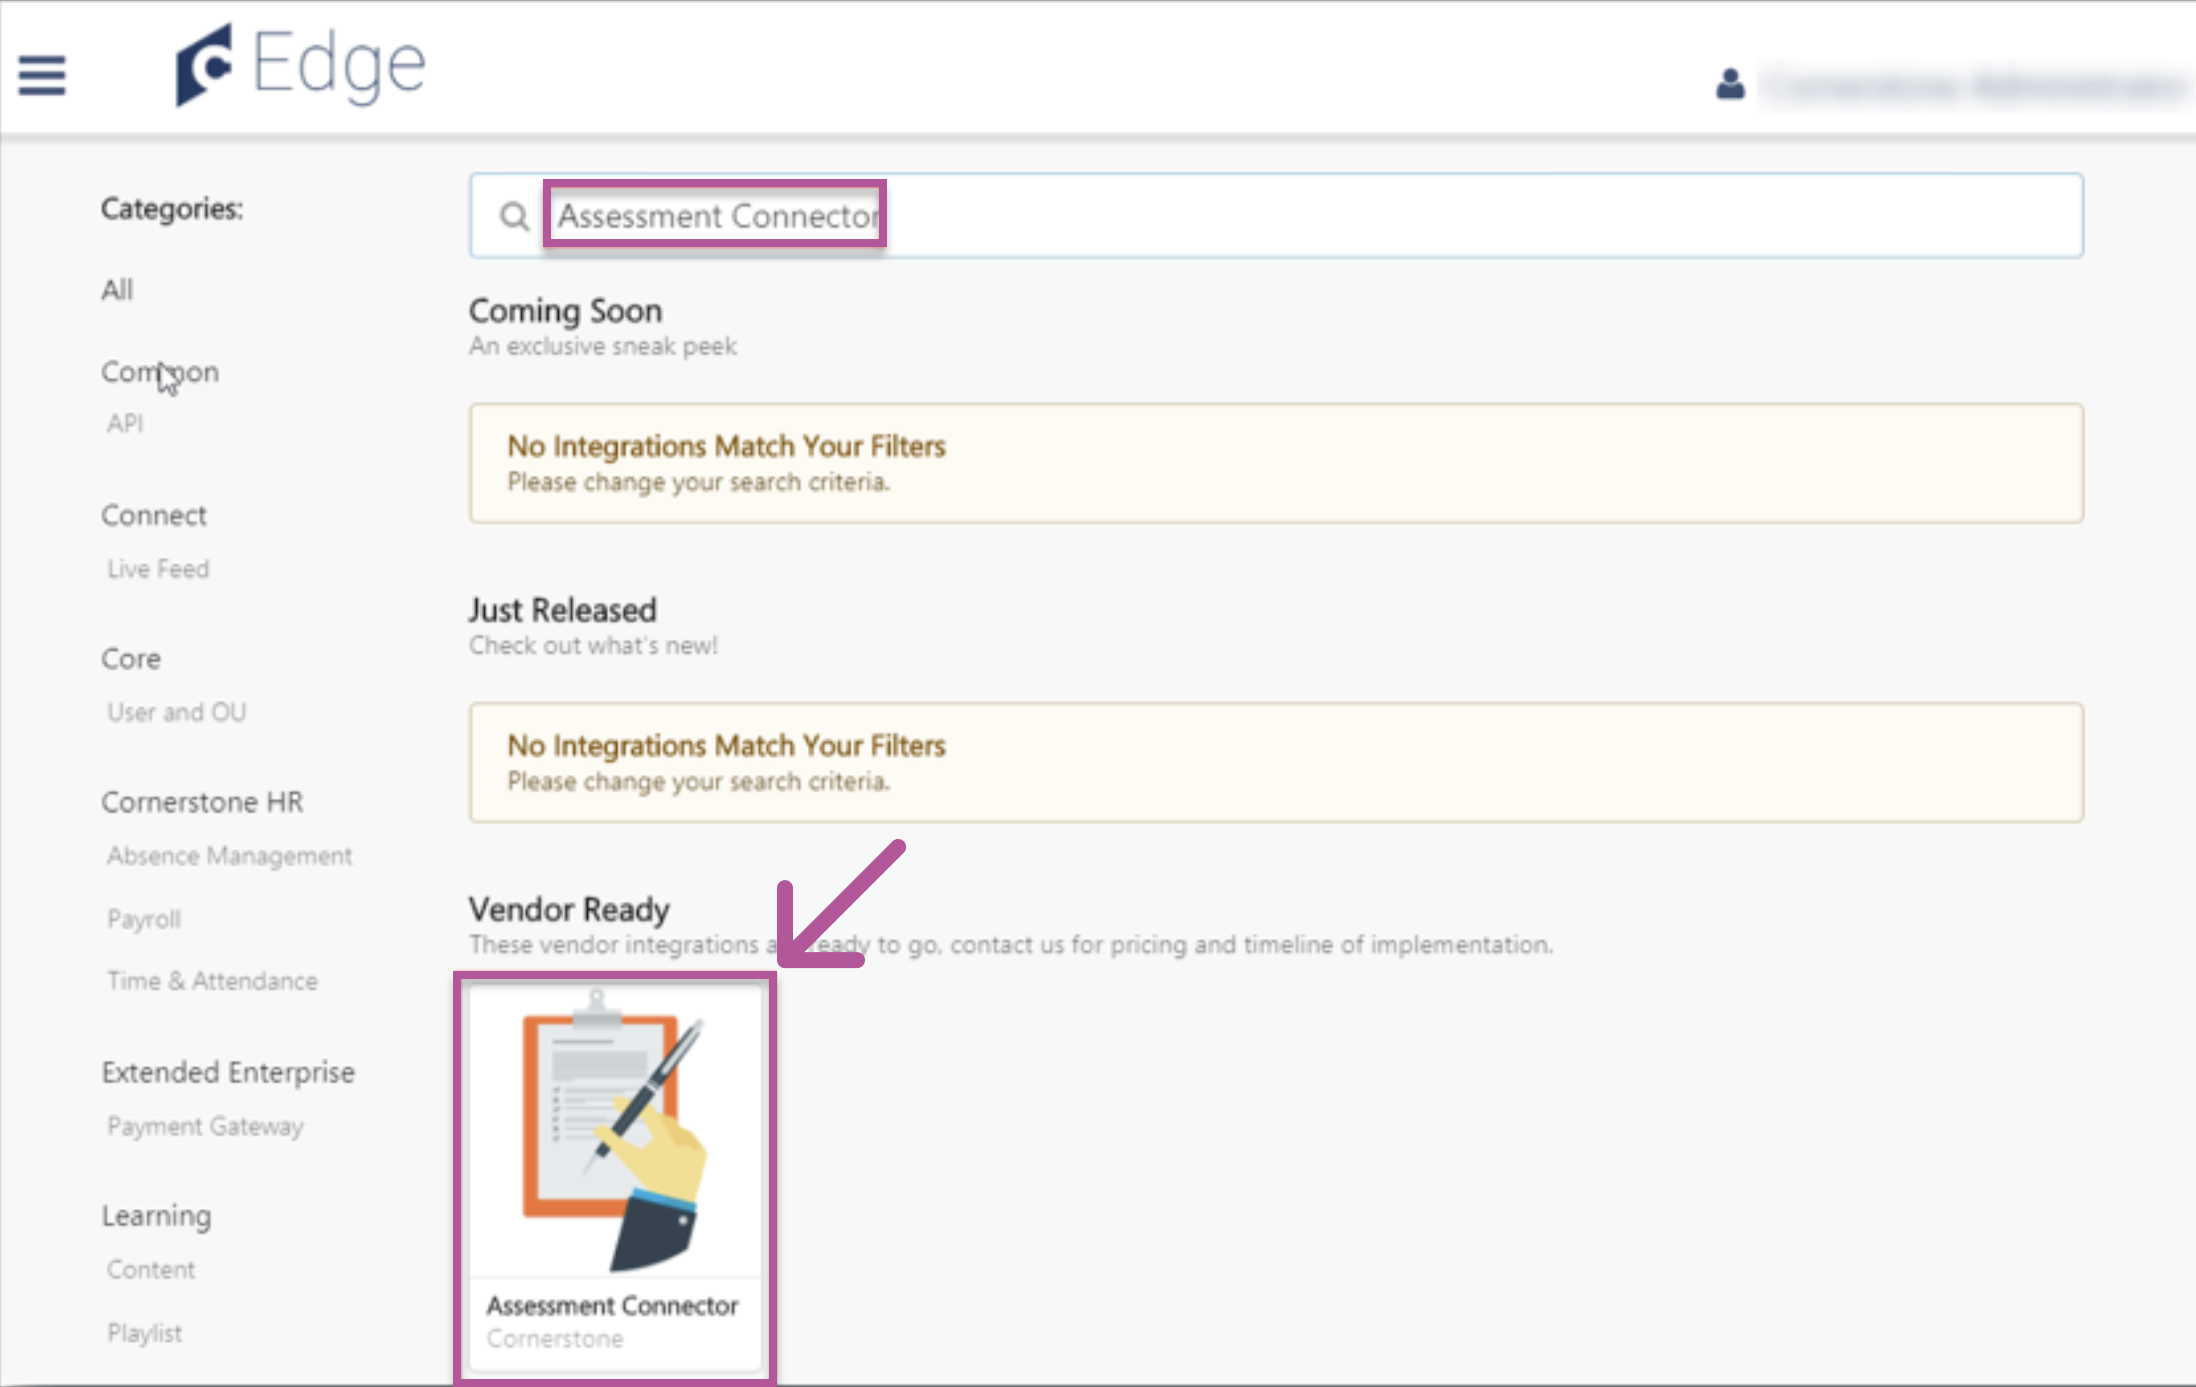Select the Common category
This screenshot has height=1387, width=2196.
pyautogui.click(x=160, y=372)
